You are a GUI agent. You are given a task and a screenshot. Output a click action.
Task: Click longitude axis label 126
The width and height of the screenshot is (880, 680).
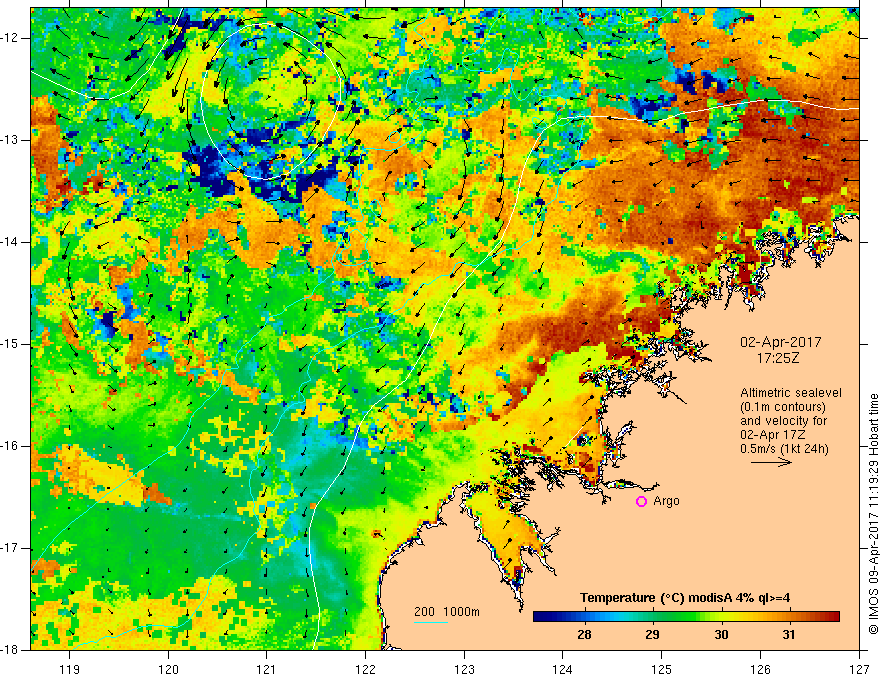(760, 669)
